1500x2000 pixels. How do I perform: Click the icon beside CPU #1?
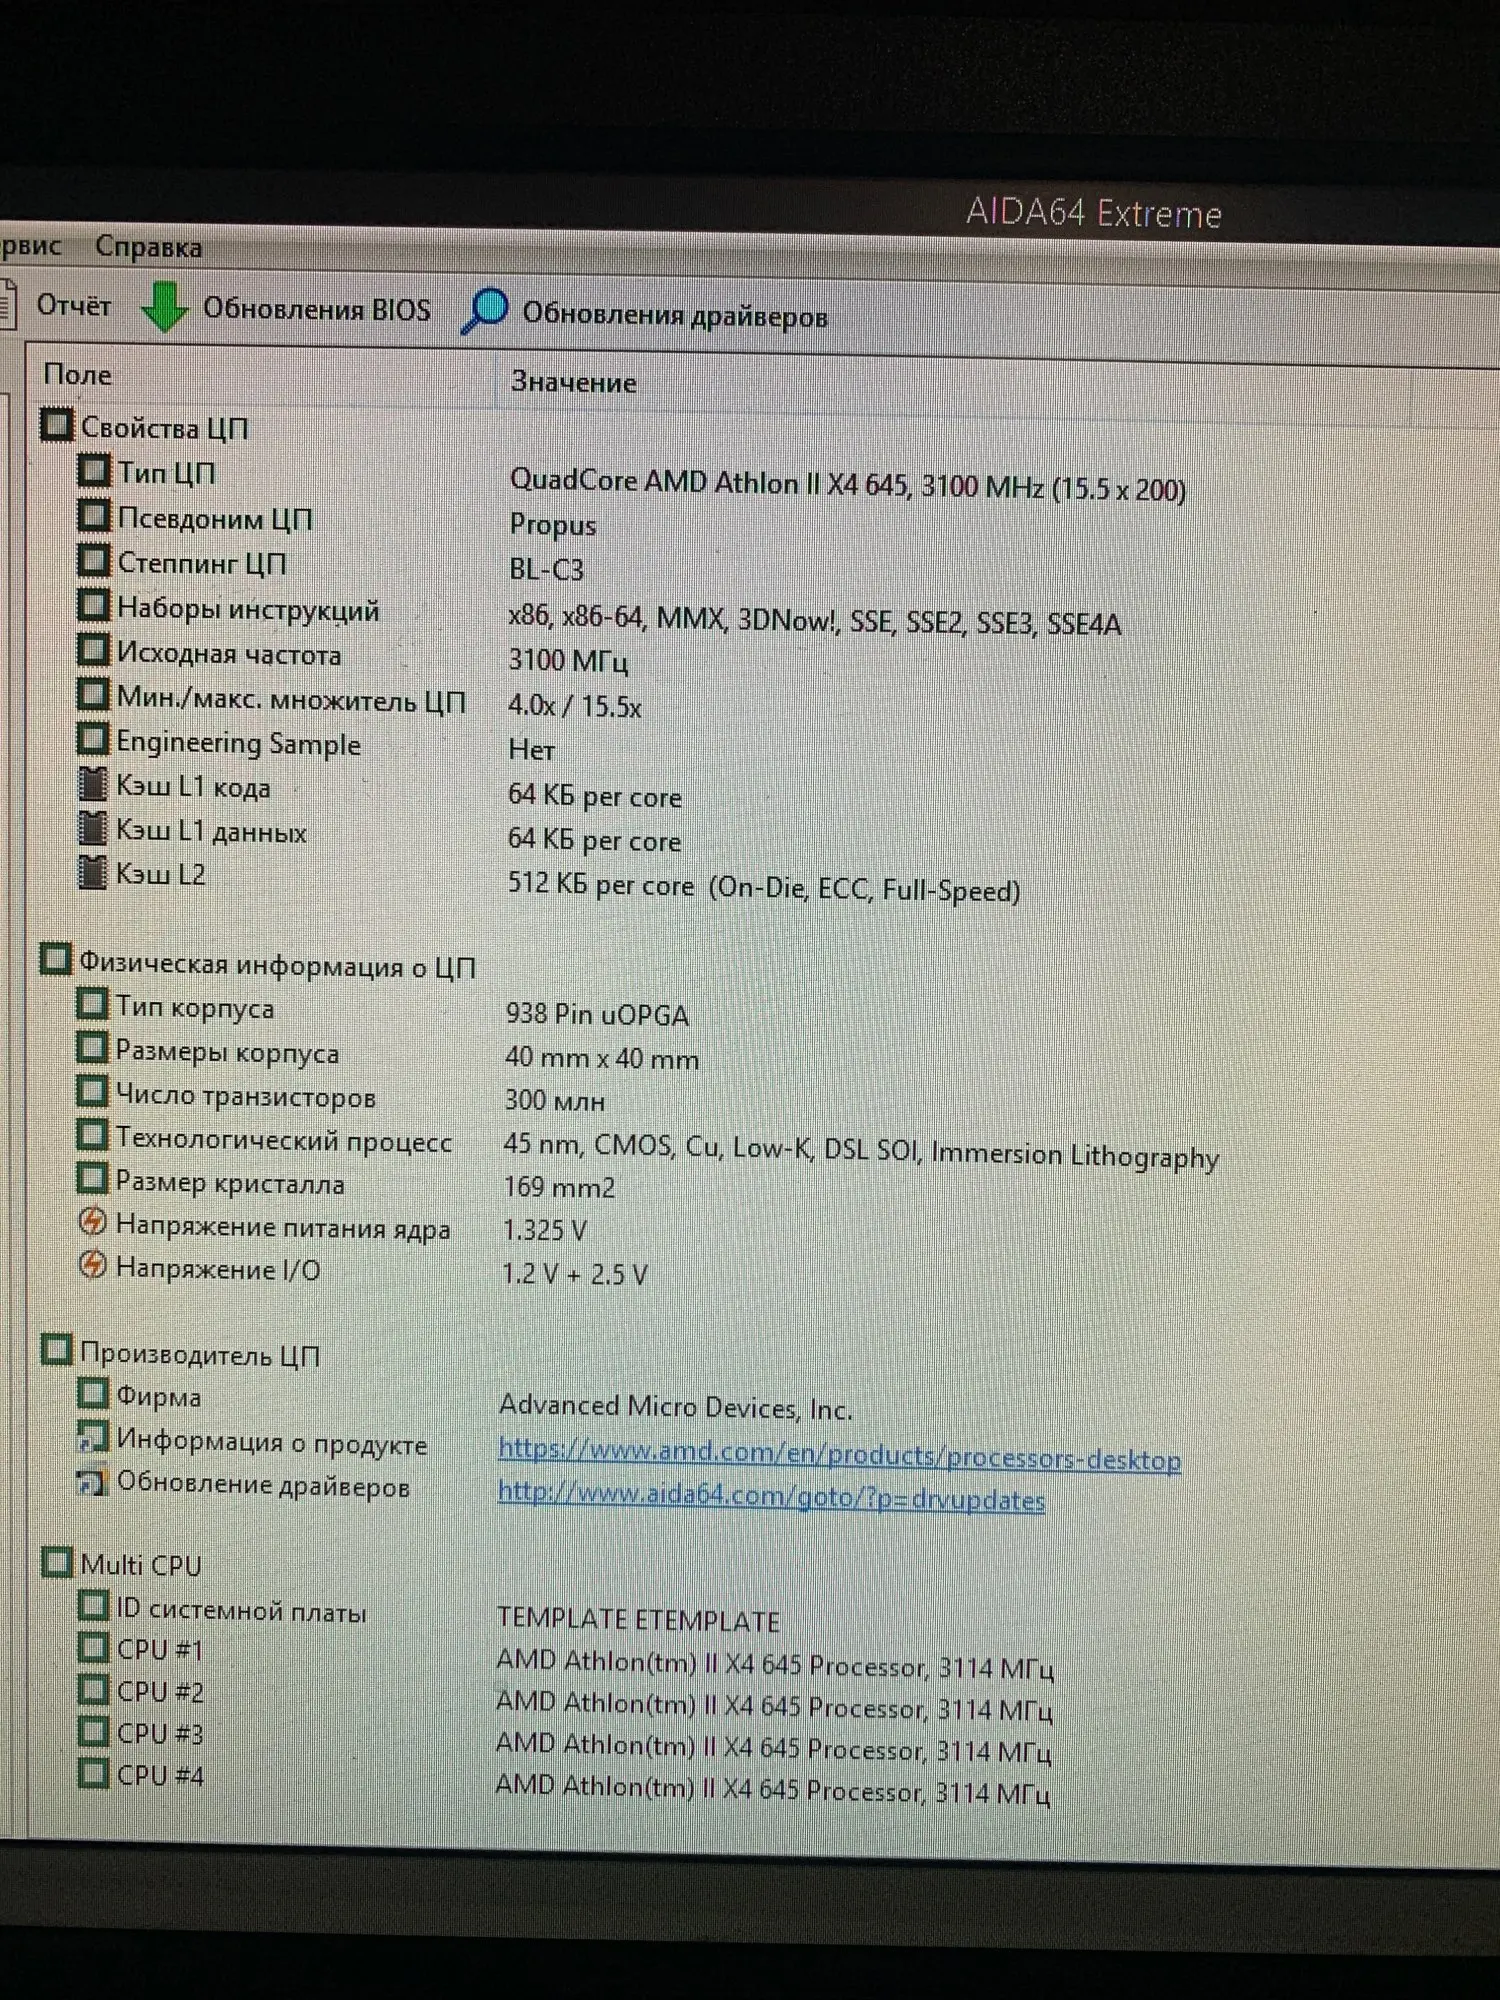click(x=93, y=1647)
